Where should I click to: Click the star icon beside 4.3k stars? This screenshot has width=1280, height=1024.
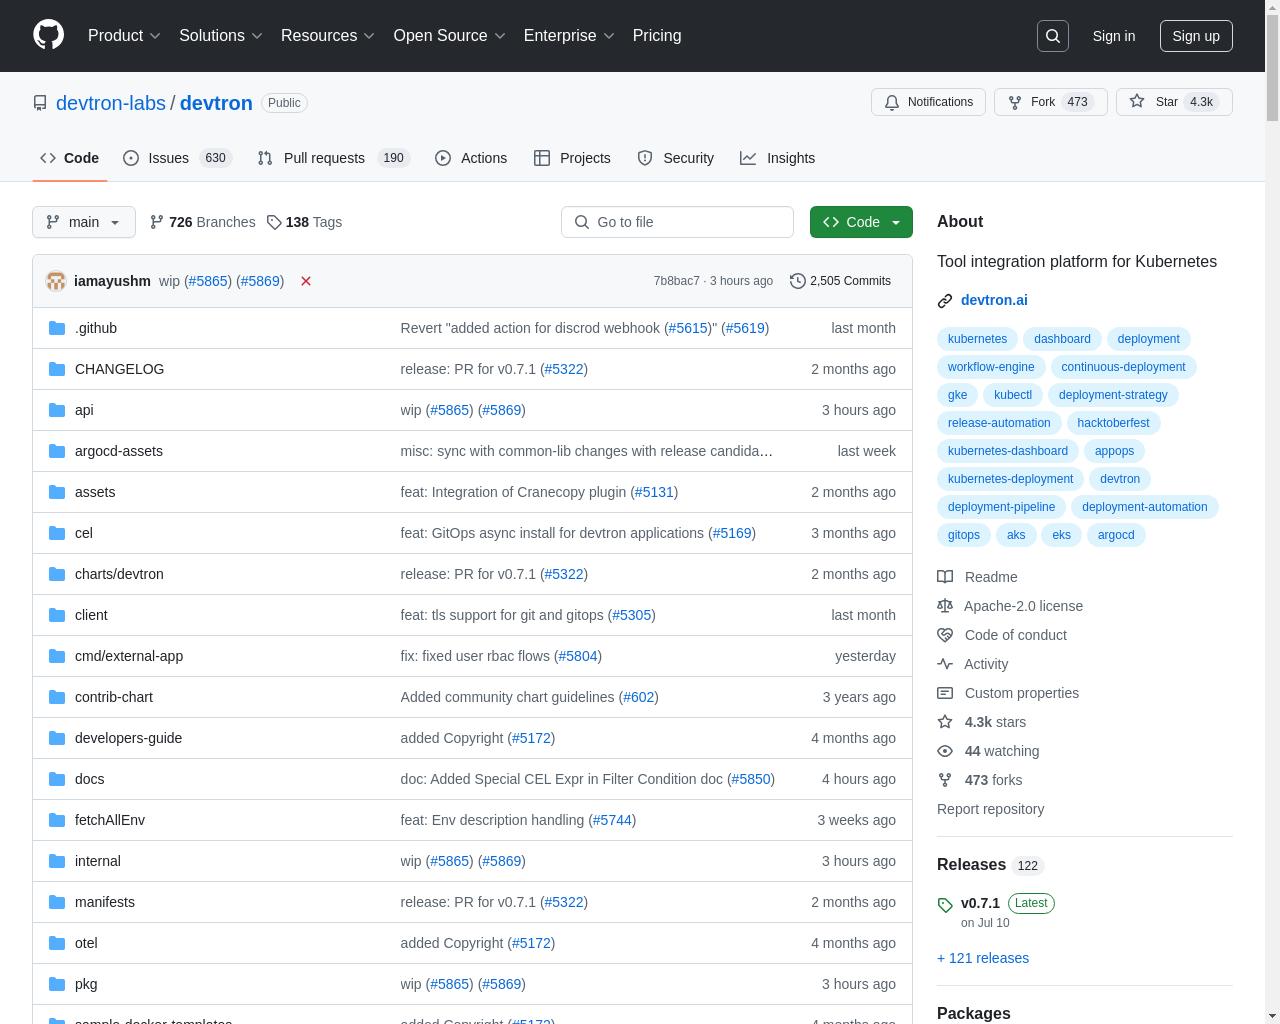pyautogui.click(x=945, y=722)
